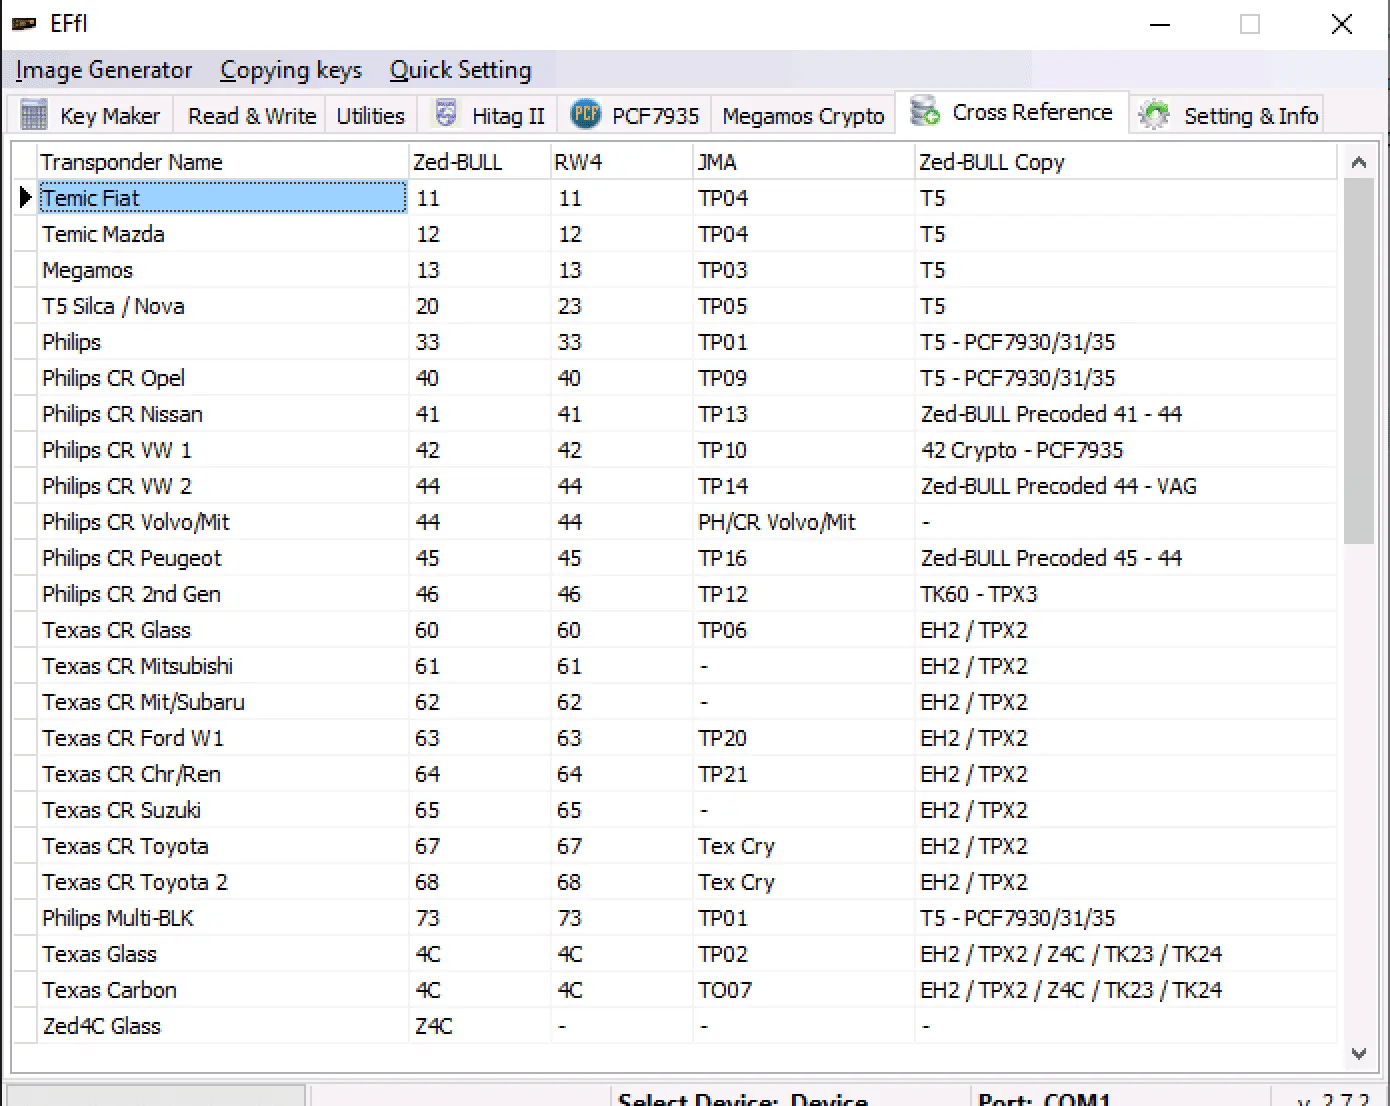Select the T5 Silca / Nova cell
The width and height of the screenshot is (1390, 1106).
pyautogui.click(x=223, y=306)
